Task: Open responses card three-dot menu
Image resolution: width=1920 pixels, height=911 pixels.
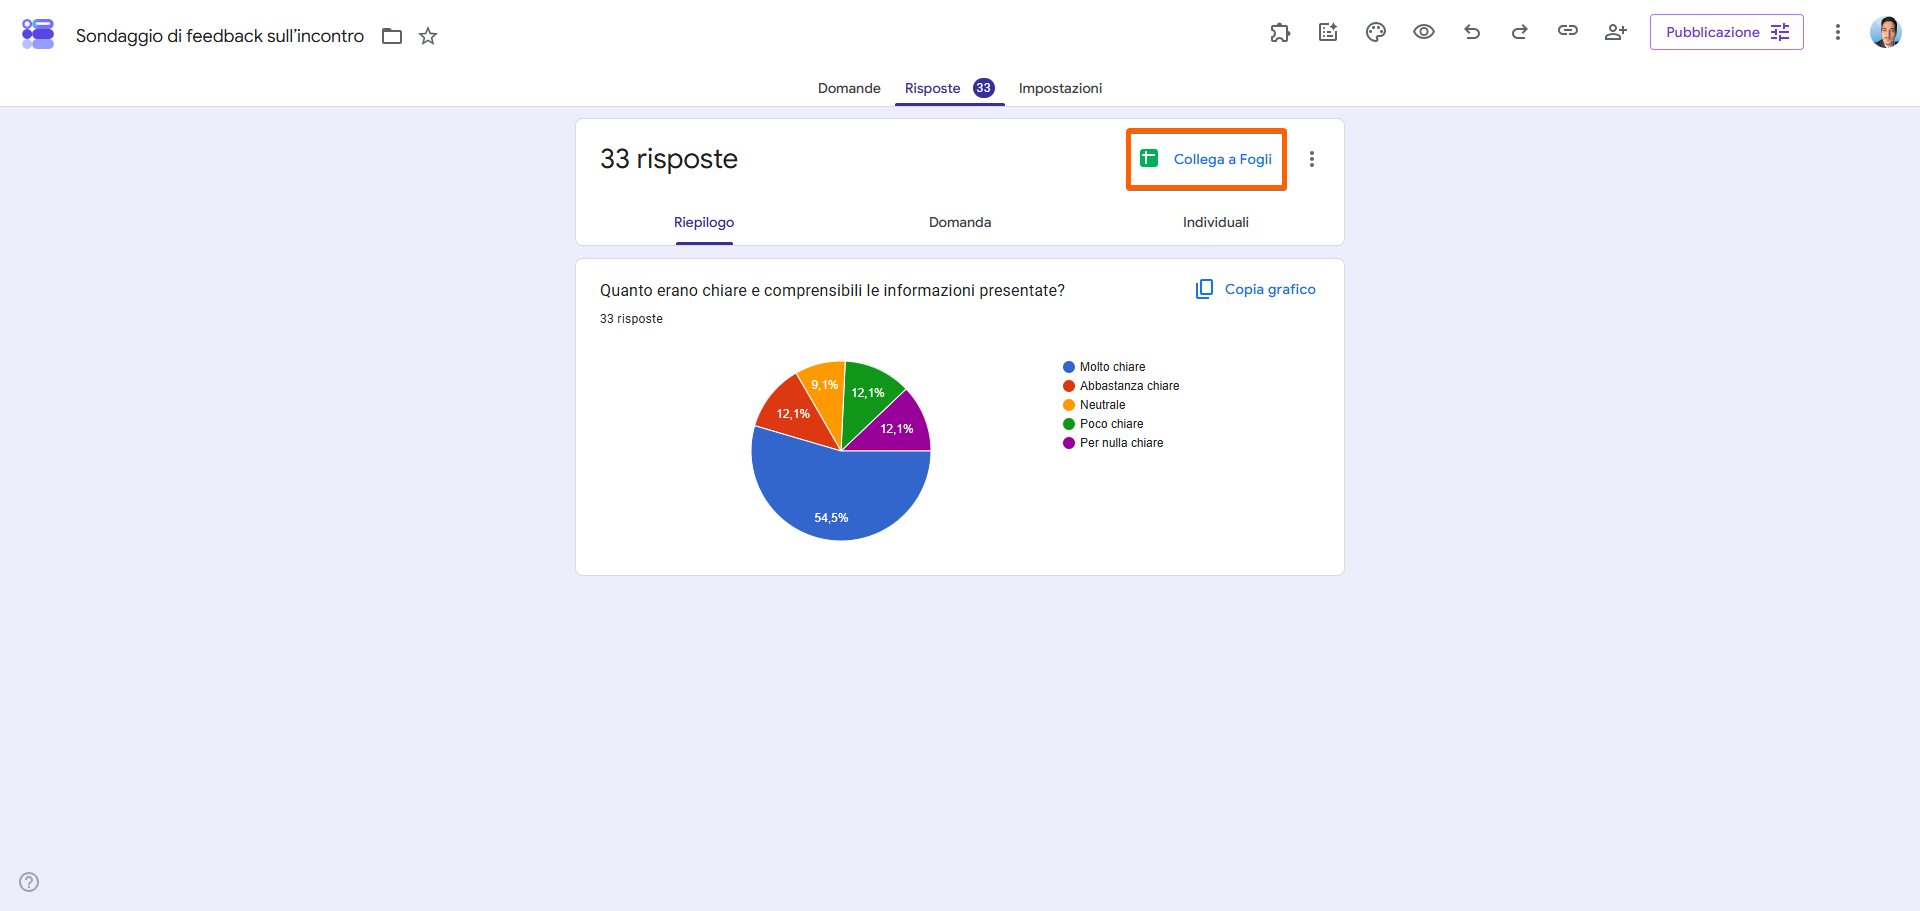Action: 1312,159
